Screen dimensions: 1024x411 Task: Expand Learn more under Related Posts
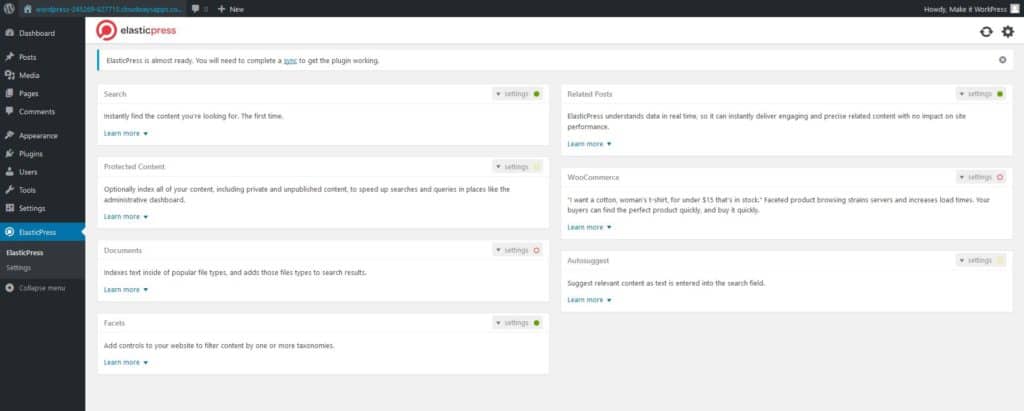pos(590,144)
